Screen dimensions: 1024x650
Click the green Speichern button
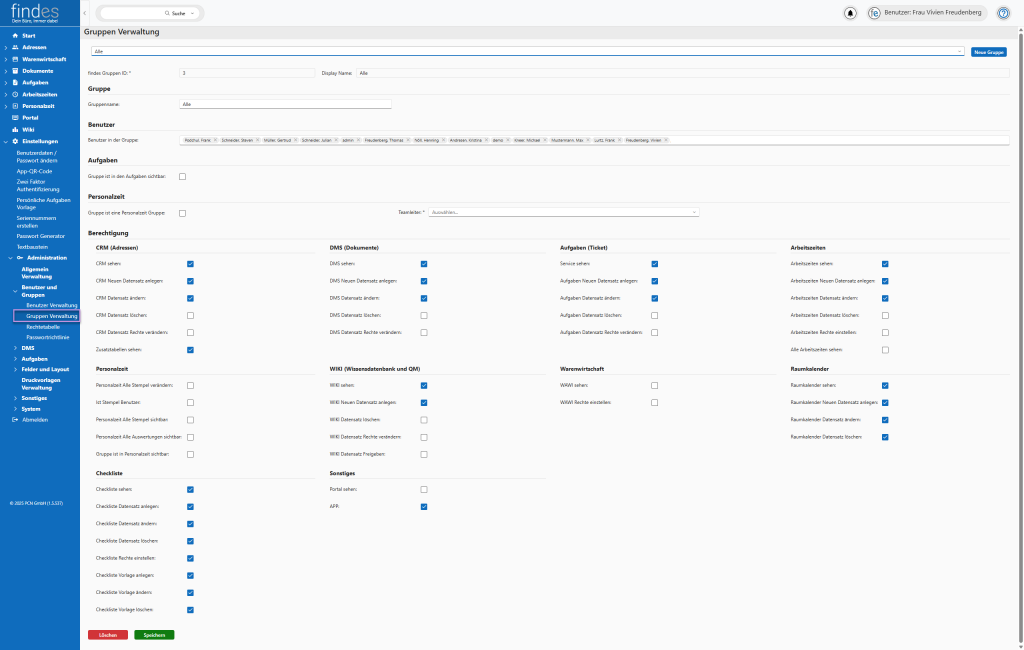154,635
